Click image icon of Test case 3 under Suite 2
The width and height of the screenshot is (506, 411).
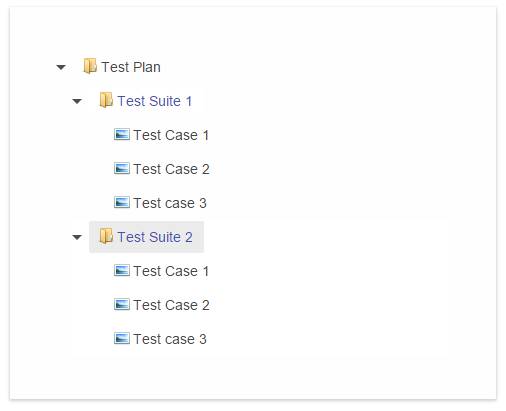122,338
